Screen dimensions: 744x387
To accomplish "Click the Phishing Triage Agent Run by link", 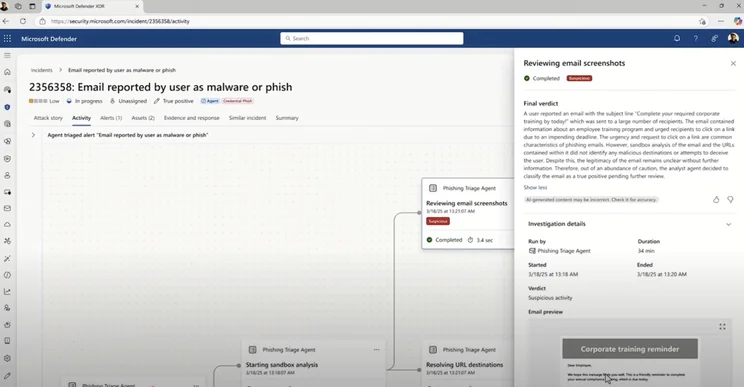I will (x=564, y=251).
